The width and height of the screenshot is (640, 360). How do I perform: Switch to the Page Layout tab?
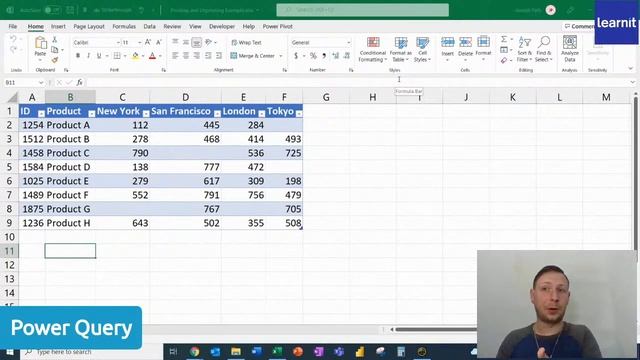89,26
